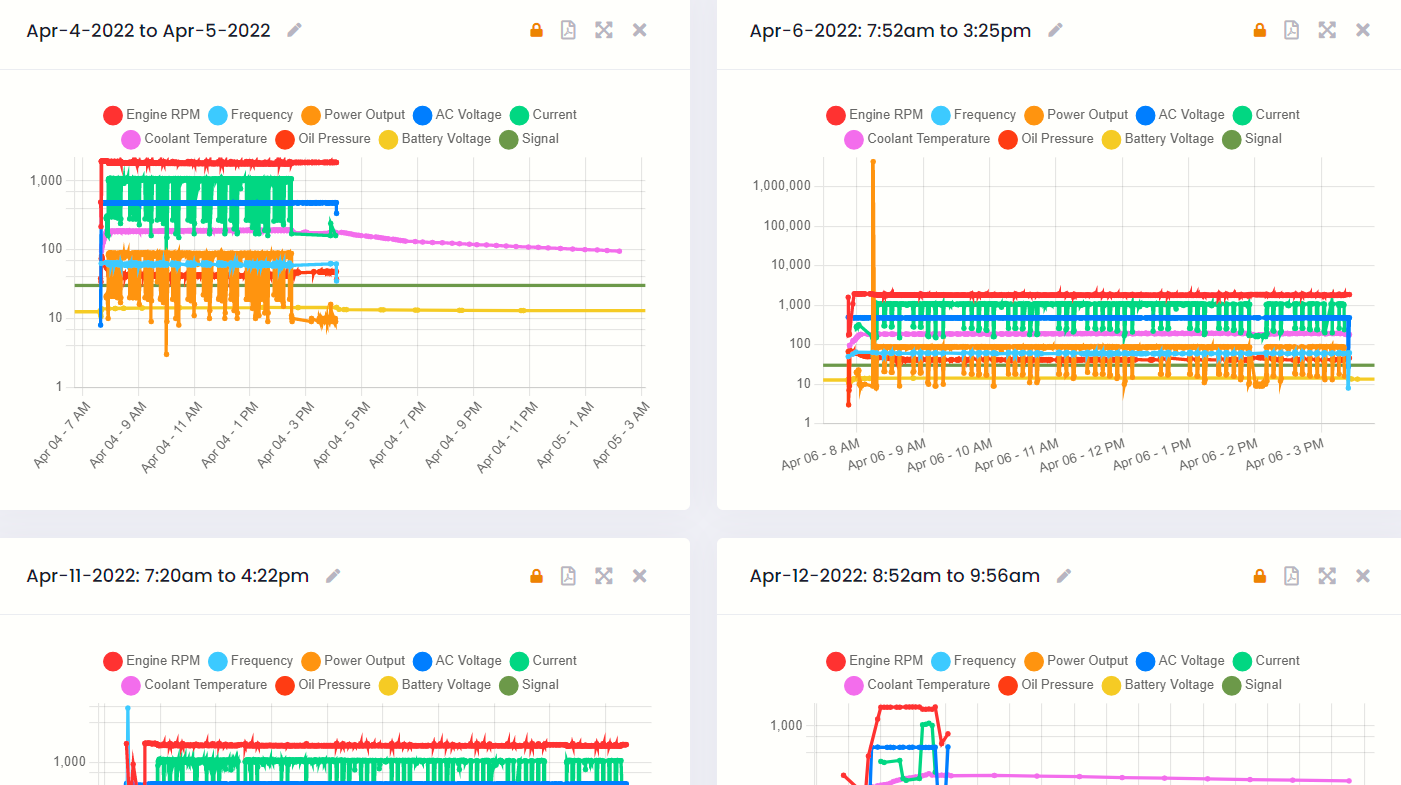Screen dimensions: 1401x785
Task: Disable Power Output in Apr-12 chart legend
Action: (x=1076, y=661)
